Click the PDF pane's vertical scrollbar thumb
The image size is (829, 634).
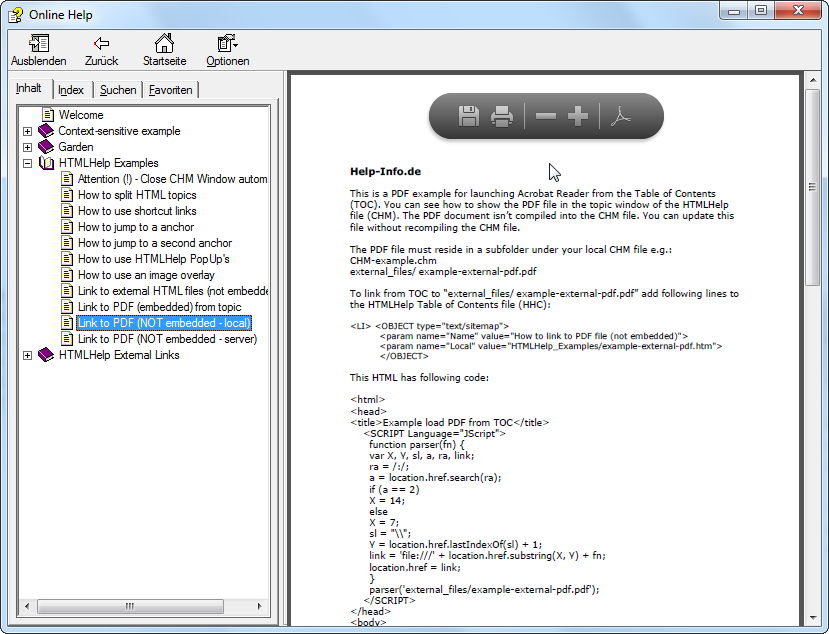tap(812, 187)
